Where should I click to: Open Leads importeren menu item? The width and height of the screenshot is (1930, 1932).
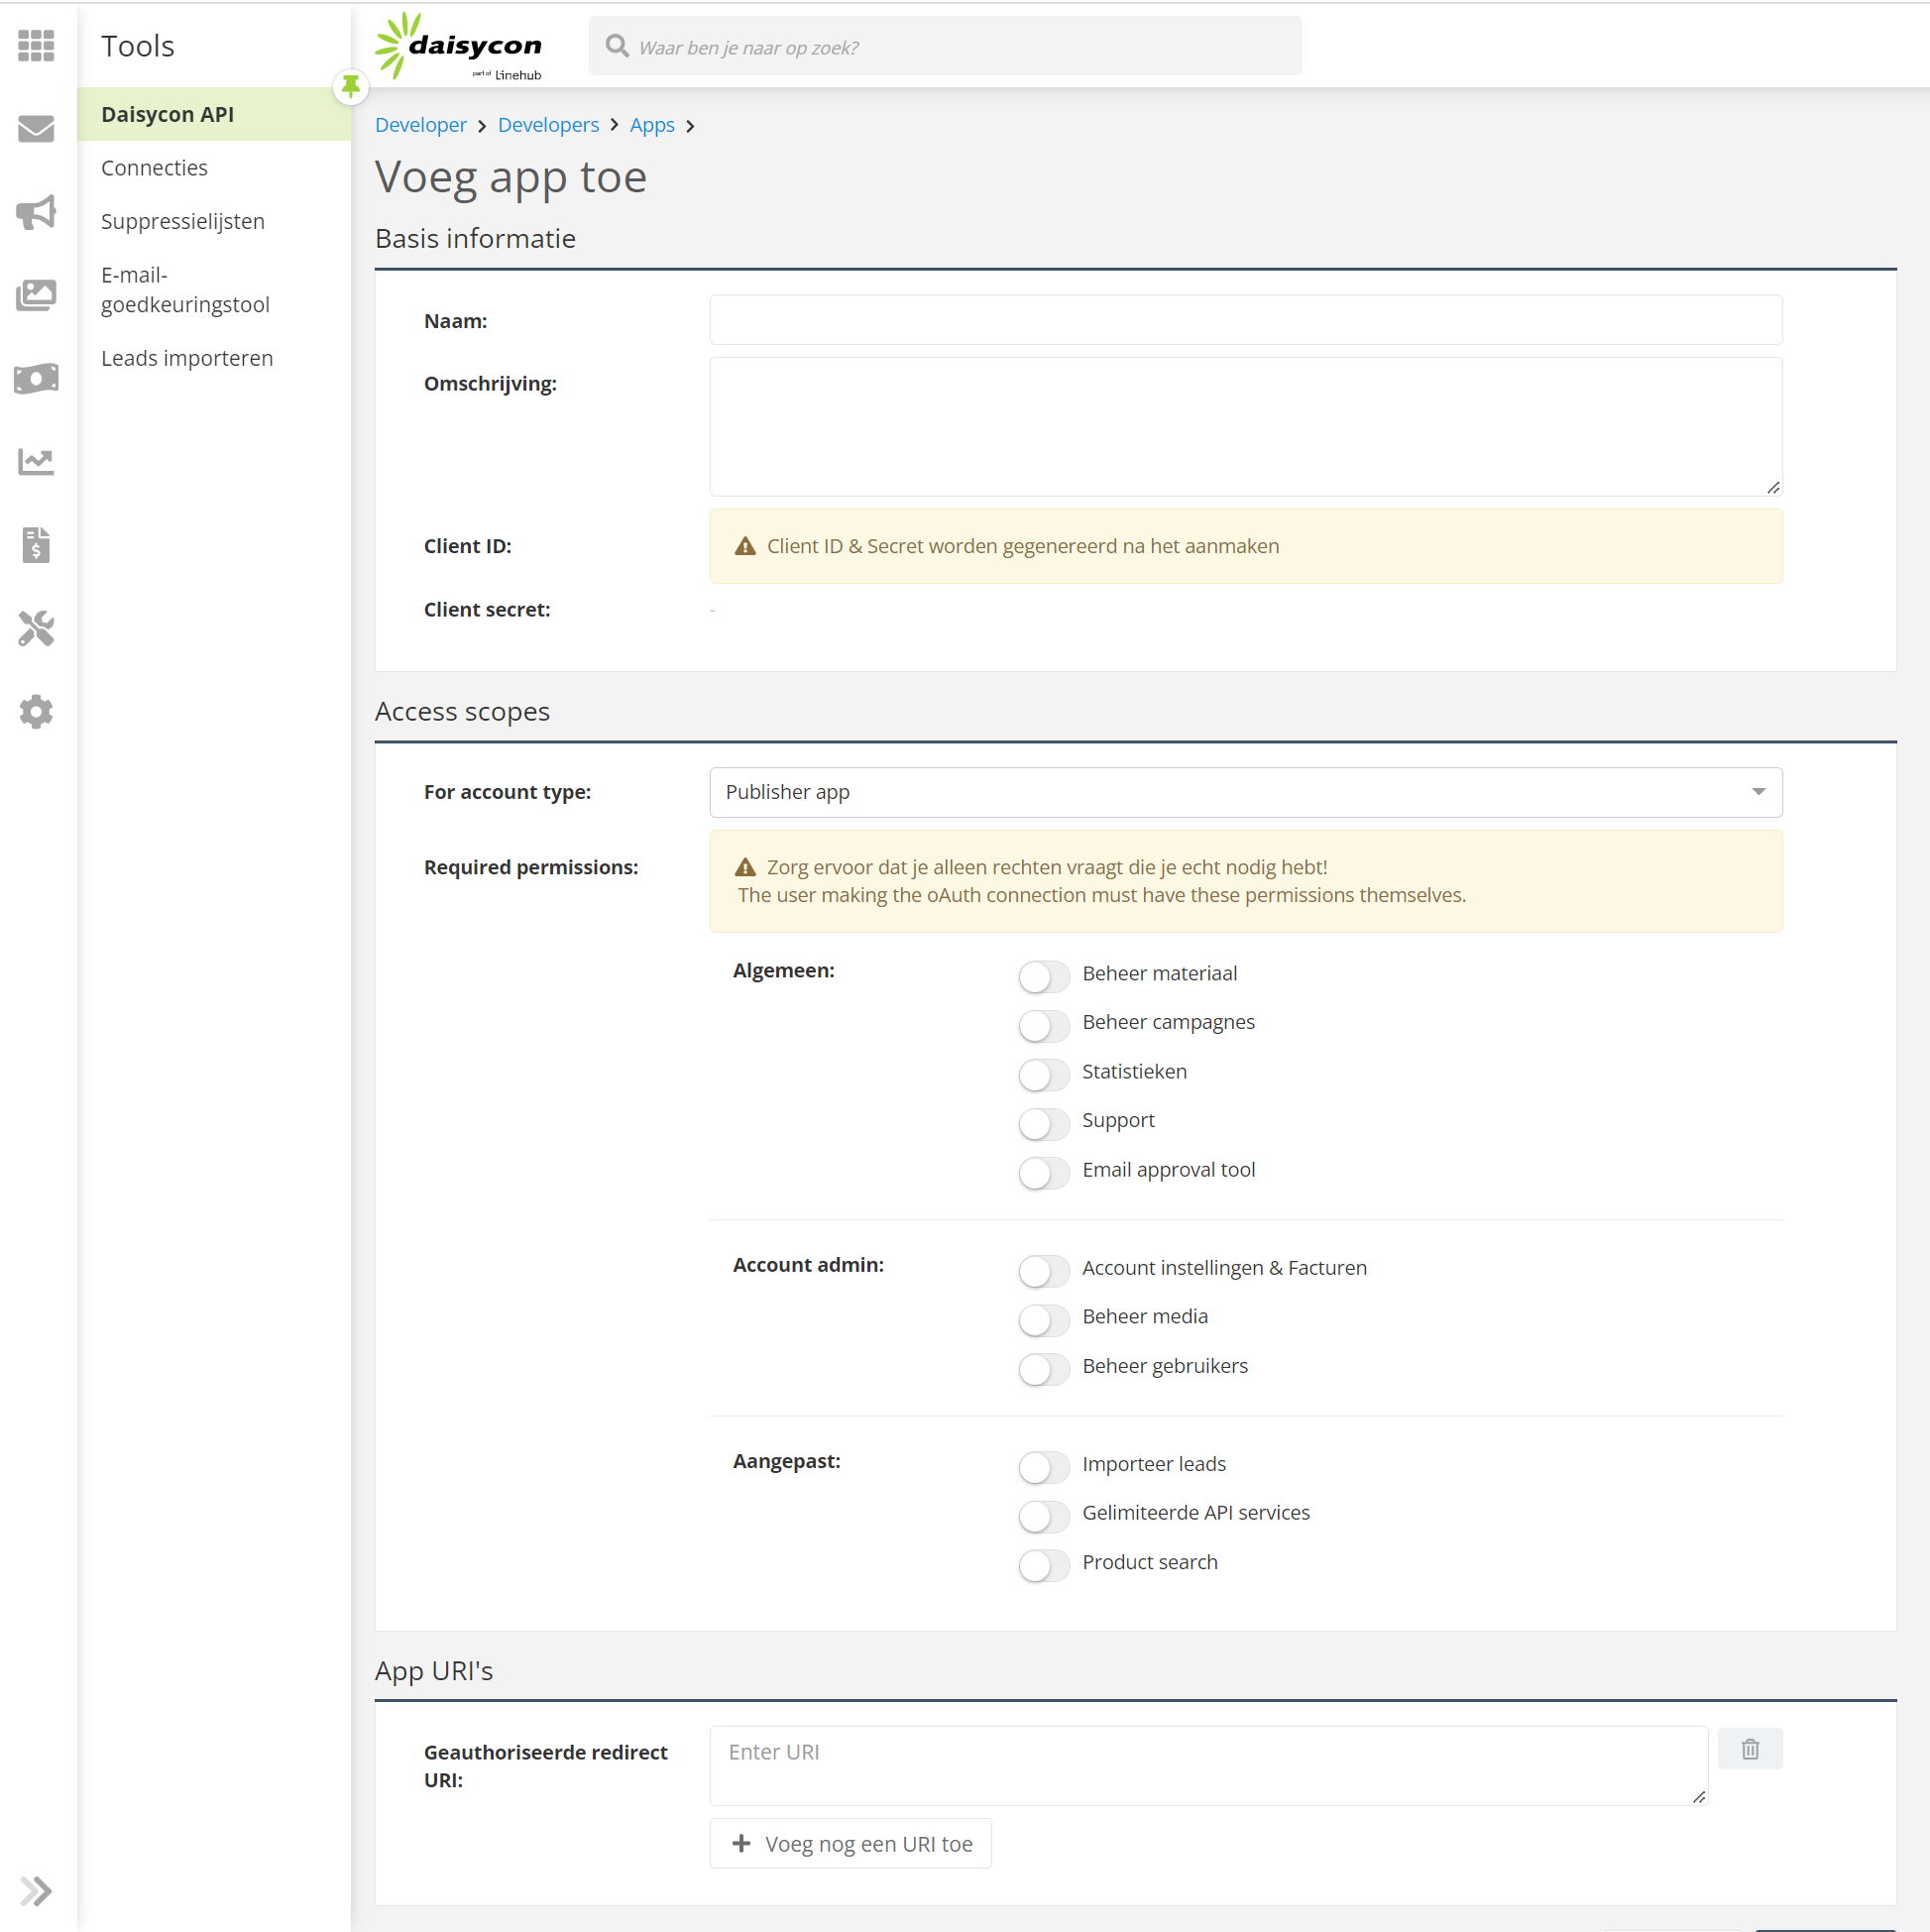click(x=187, y=358)
